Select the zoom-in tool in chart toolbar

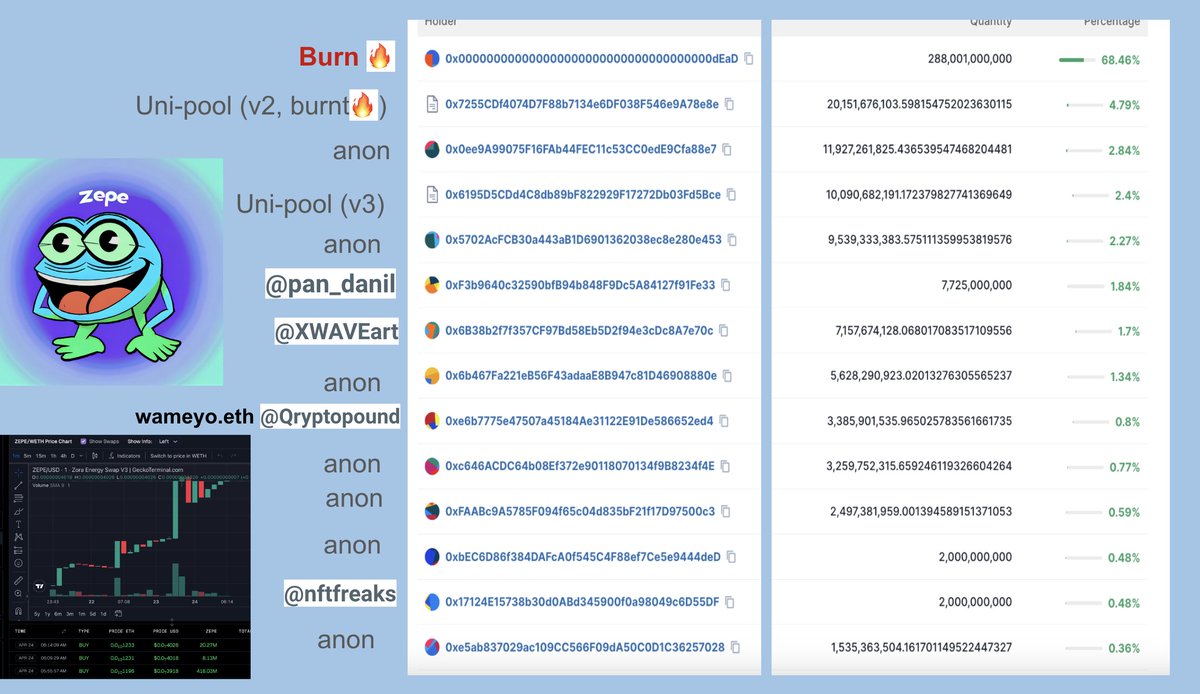(x=18, y=593)
